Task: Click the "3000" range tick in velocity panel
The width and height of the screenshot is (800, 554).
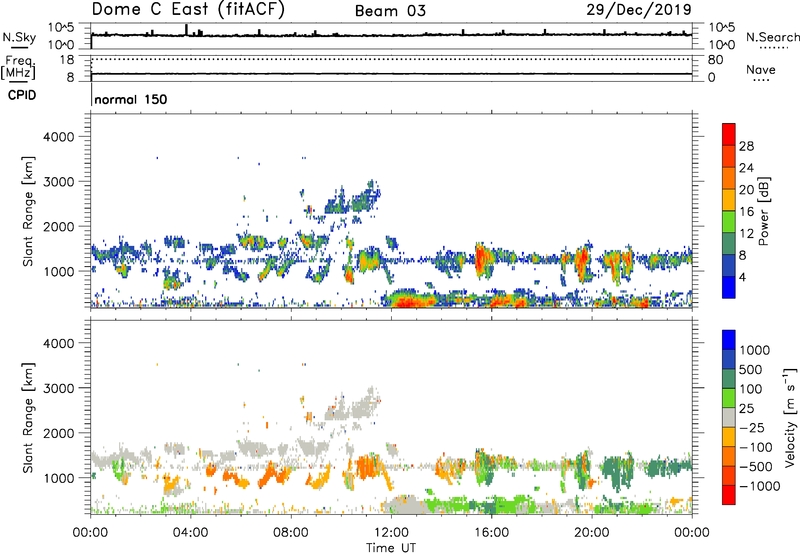Action: click(59, 388)
